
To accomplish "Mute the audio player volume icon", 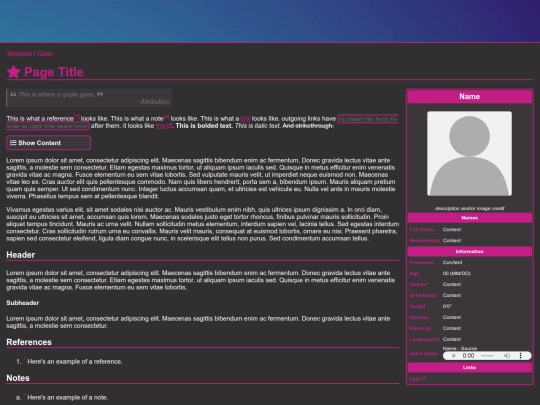I will coord(507,356).
